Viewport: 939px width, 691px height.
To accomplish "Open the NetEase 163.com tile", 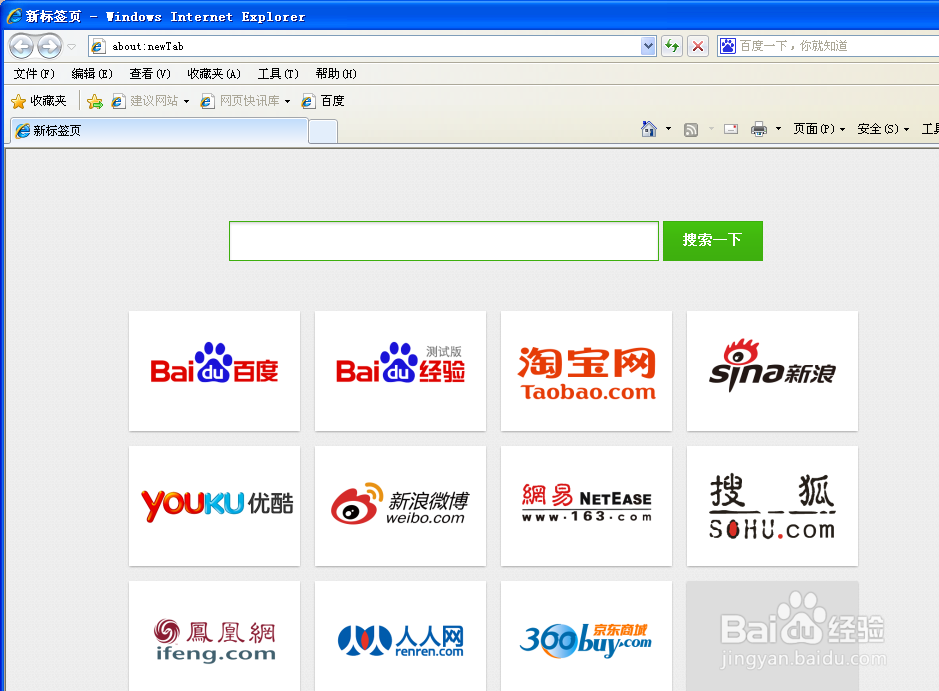I will click(x=586, y=506).
